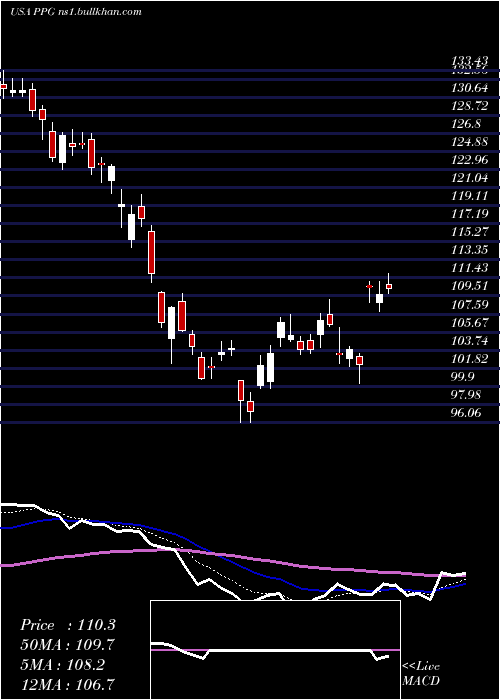This screenshot has width=500, height=700.
Task: Select the 97.98 price axis label
Action: tap(468, 395)
